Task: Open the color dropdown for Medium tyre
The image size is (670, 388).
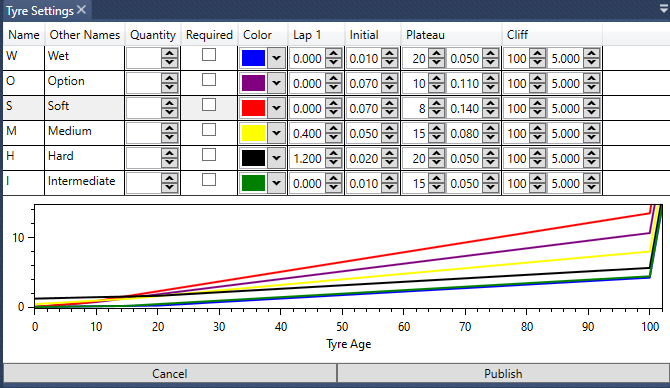Action: pyautogui.click(x=276, y=133)
